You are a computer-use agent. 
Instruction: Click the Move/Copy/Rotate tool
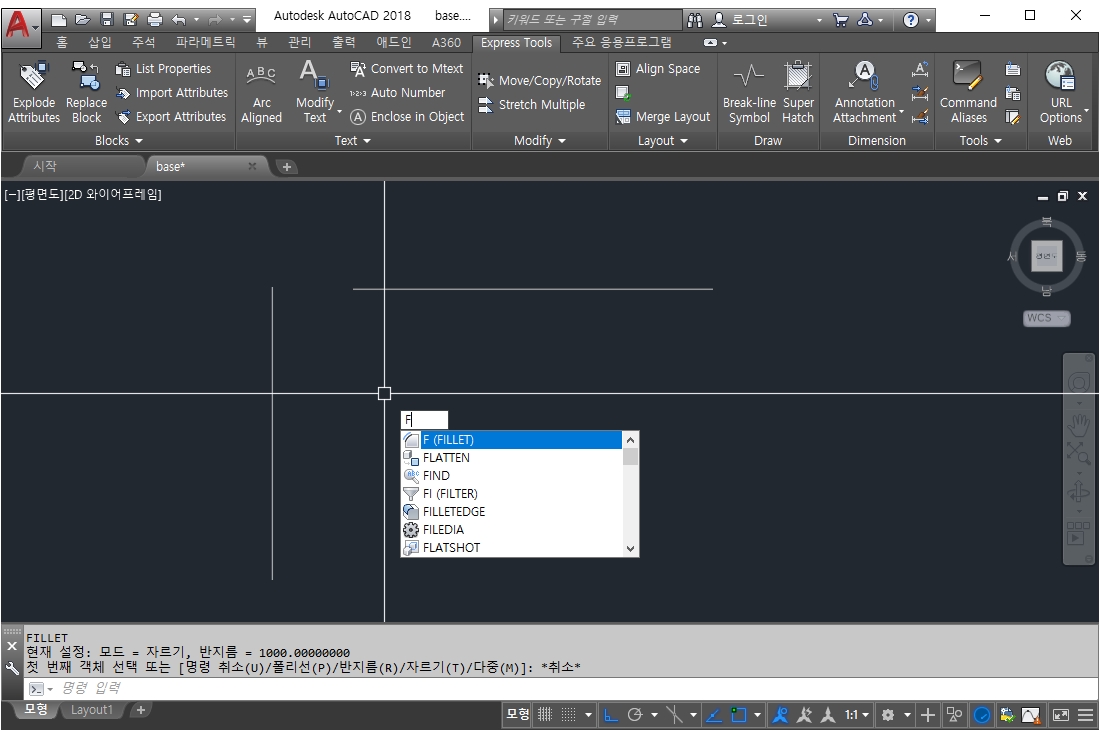[539, 81]
